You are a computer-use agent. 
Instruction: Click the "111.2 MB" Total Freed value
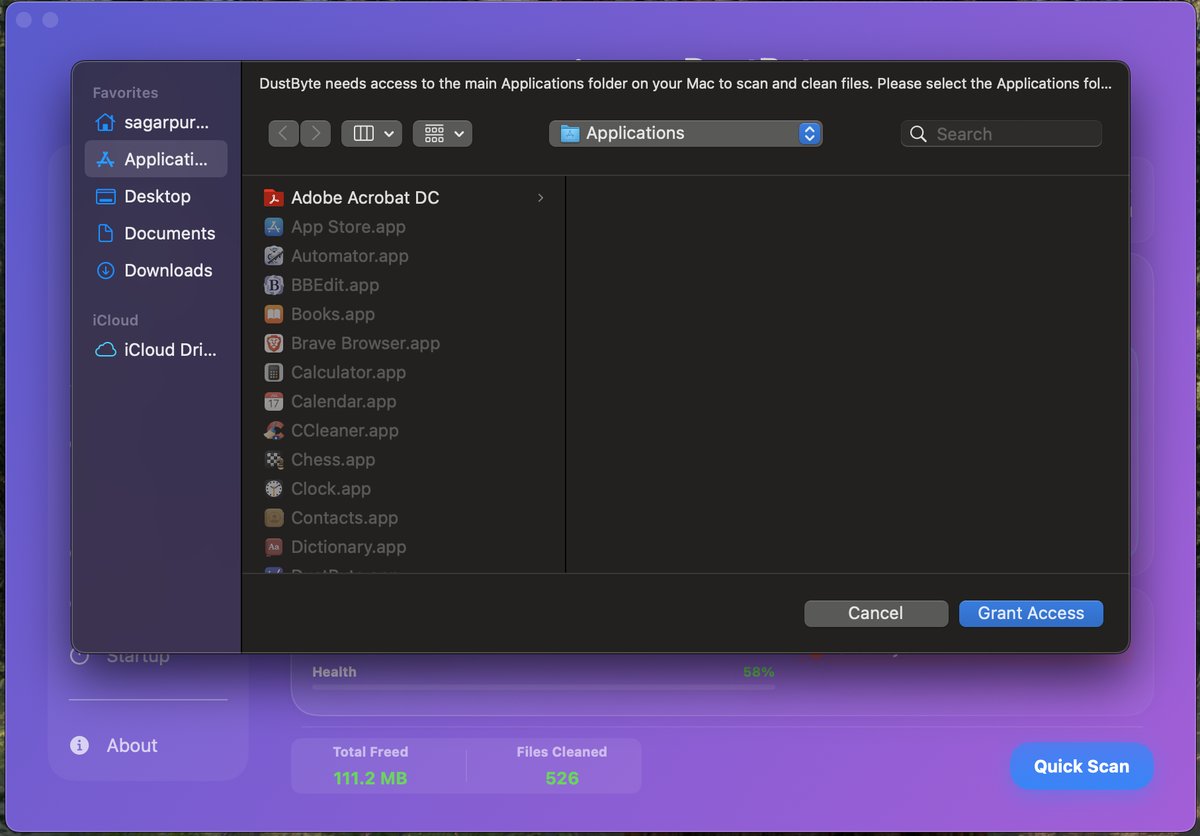click(x=370, y=778)
